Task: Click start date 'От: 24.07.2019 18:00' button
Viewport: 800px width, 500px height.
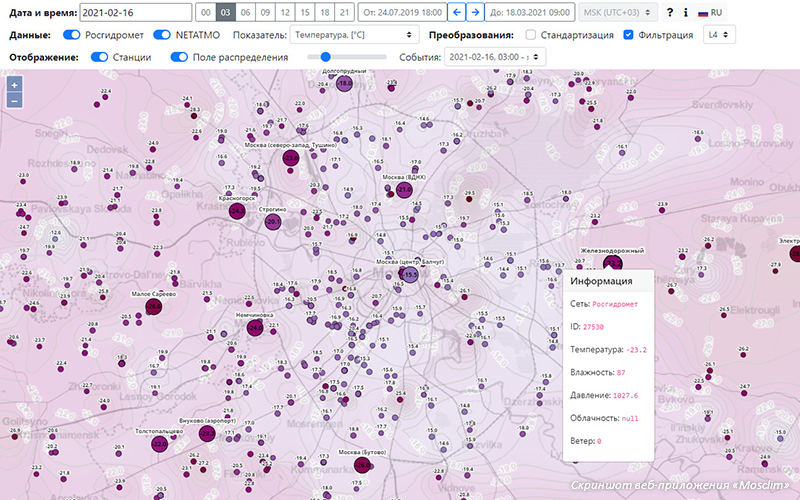Action: coord(403,12)
